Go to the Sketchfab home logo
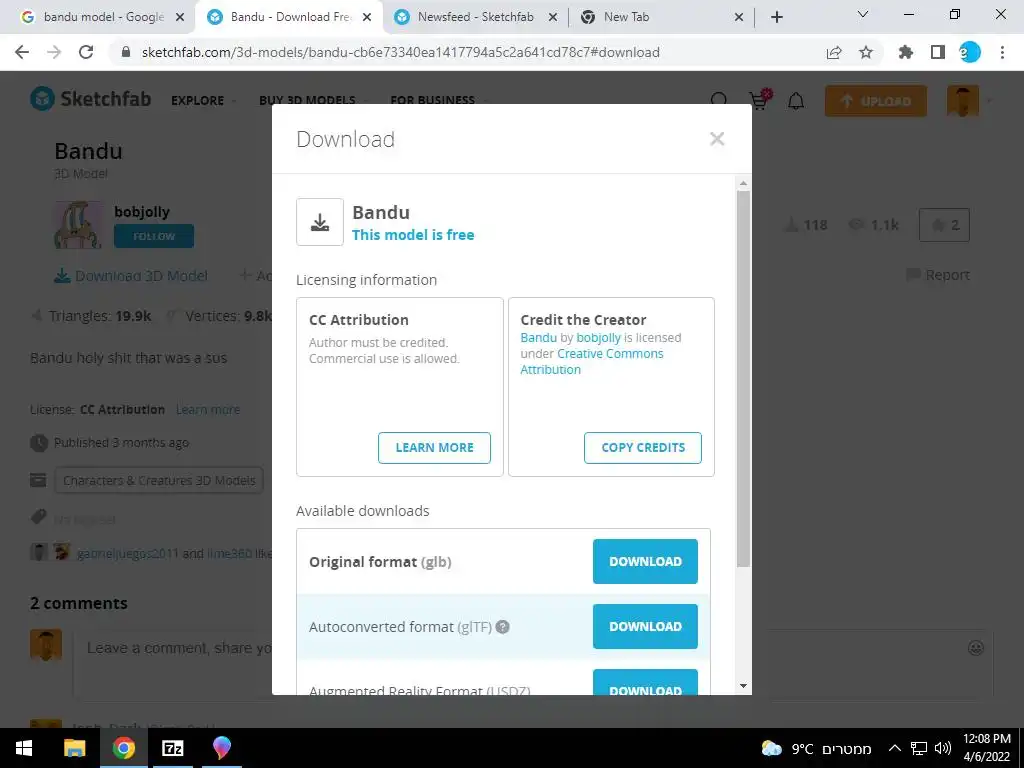The image size is (1024, 768). tap(90, 99)
